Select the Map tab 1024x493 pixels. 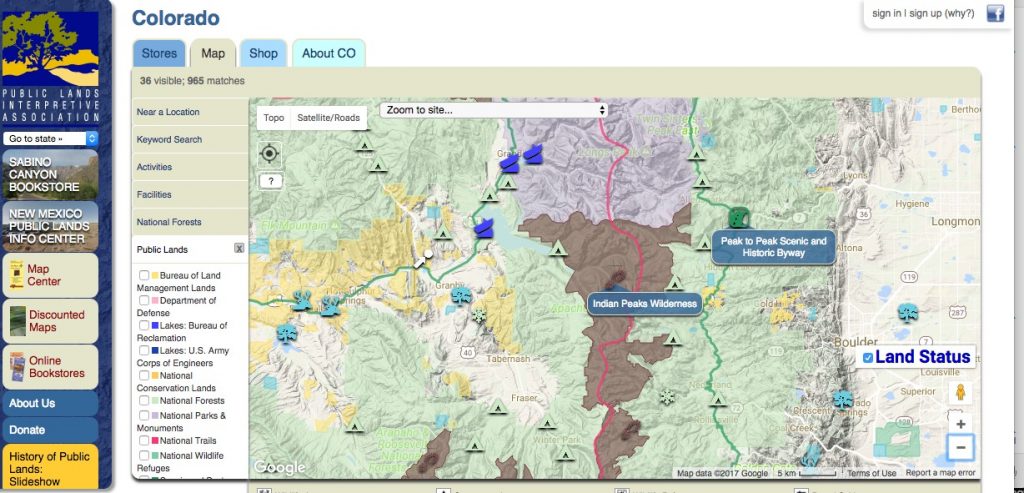coord(213,54)
